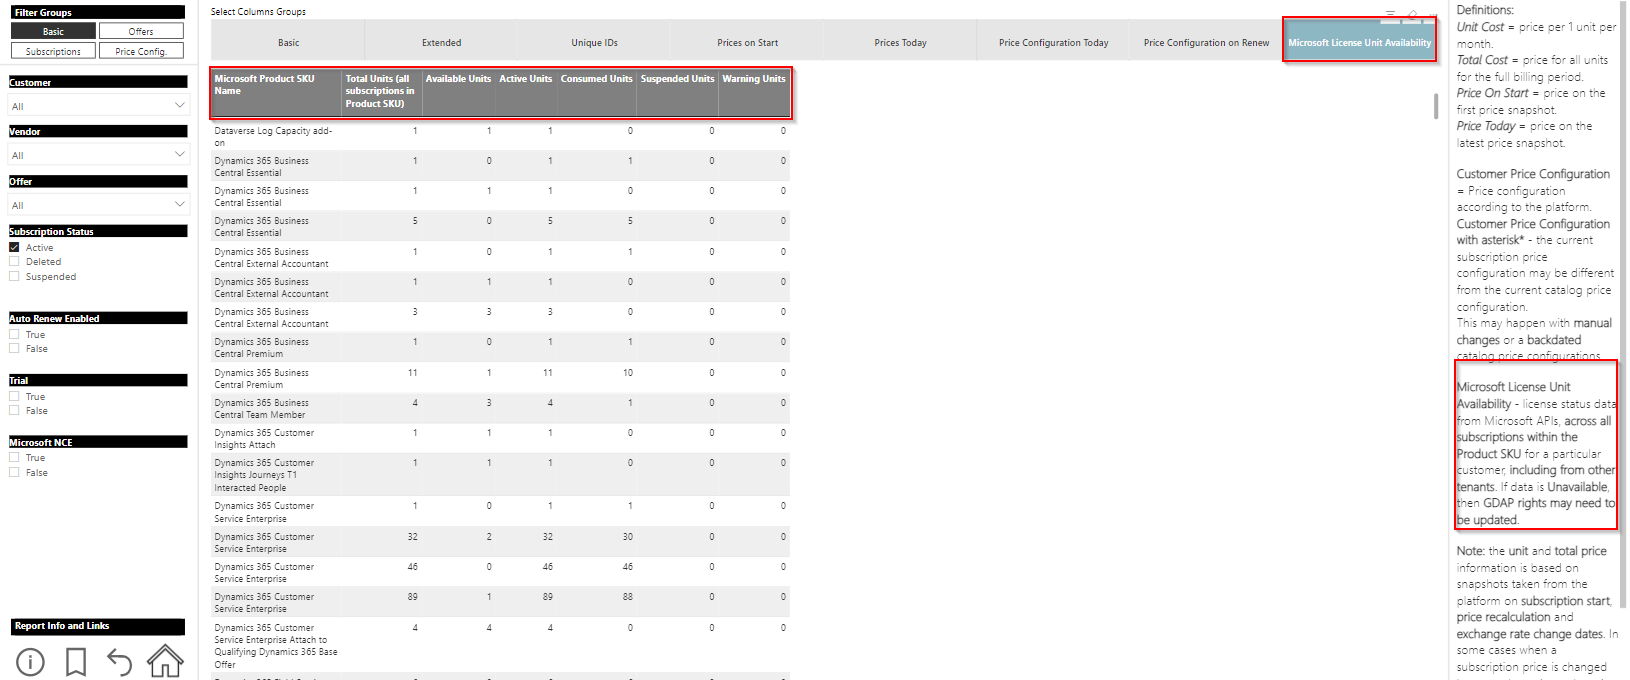Select Microsoft License Unit Availability tab
This screenshot has height=680, width=1630.
point(1359,42)
